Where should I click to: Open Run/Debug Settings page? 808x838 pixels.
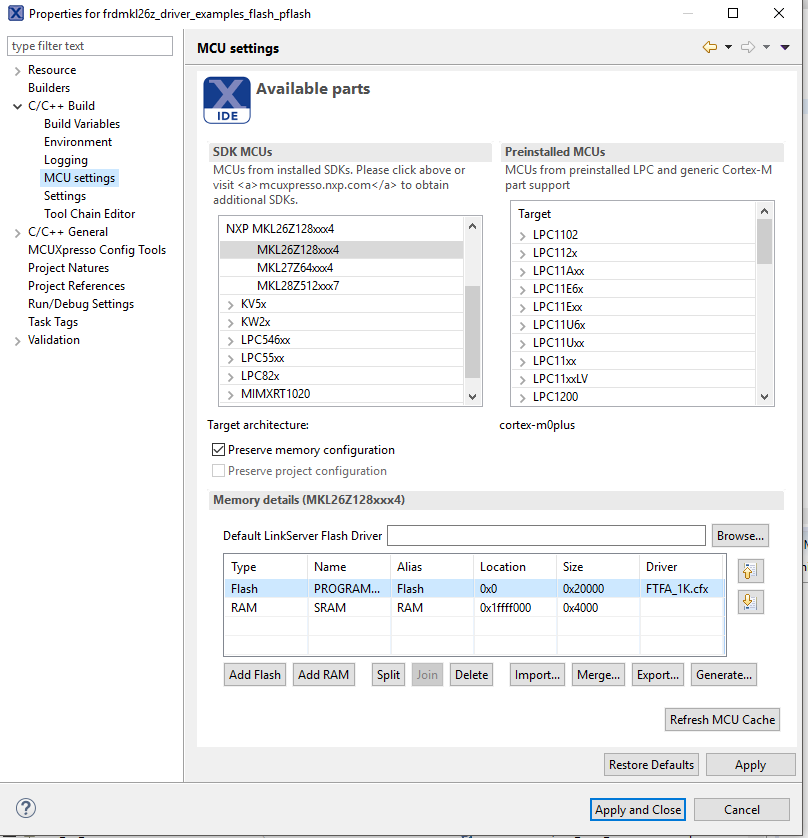(81, 304)
